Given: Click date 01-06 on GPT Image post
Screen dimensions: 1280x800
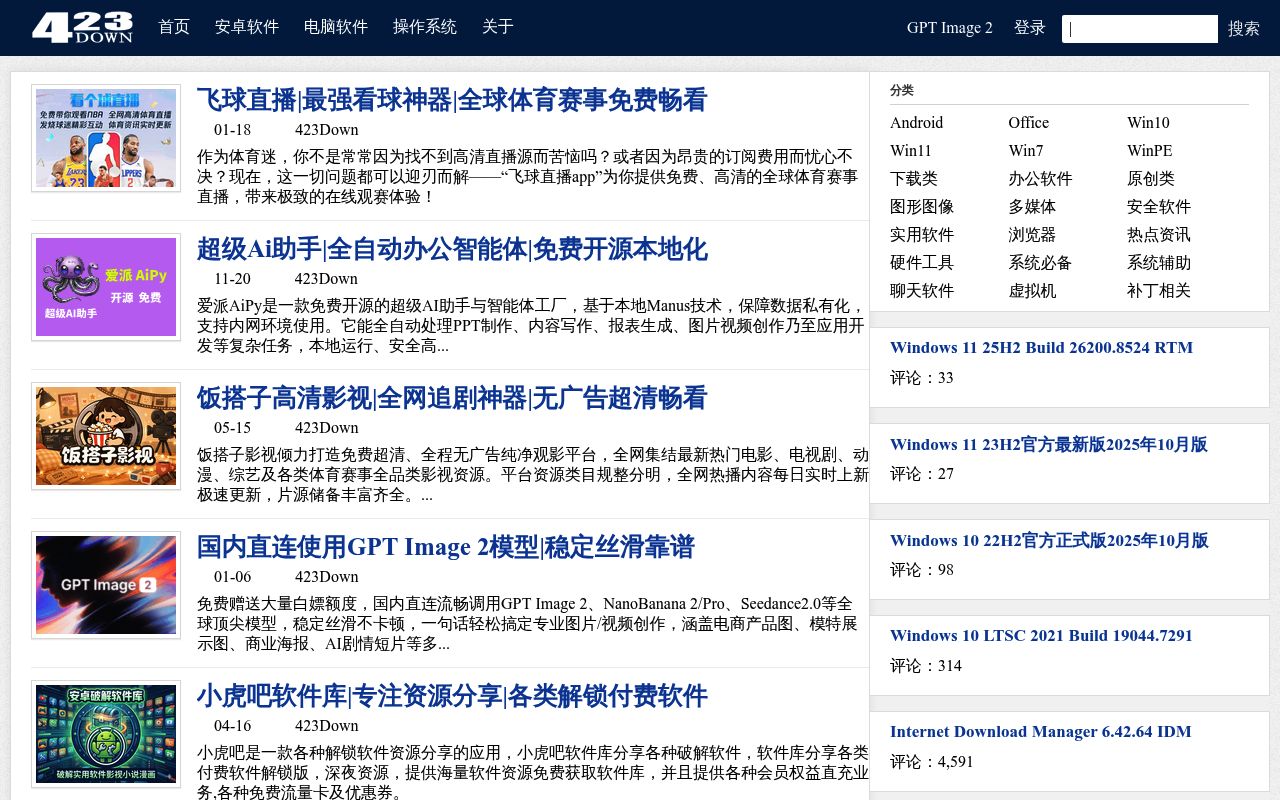Looking at the screenshot, I should tap(232, 577).
